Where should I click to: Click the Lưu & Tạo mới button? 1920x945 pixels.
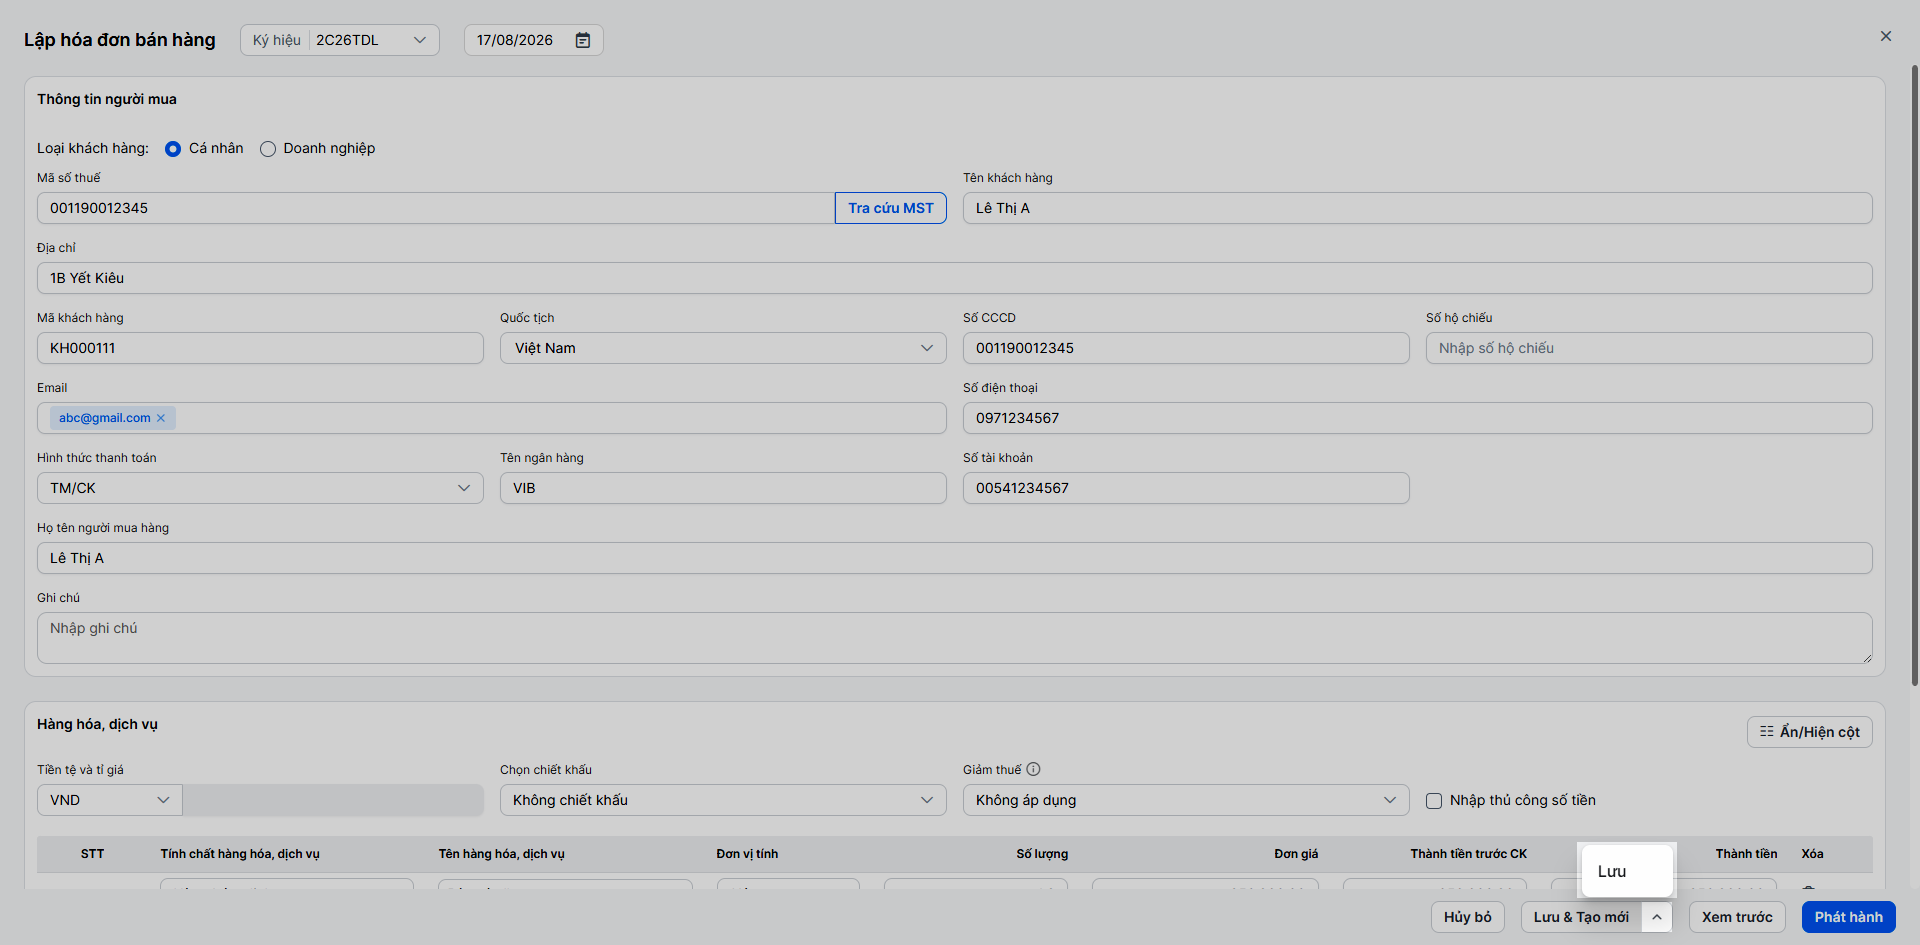tap(1581, 917)
